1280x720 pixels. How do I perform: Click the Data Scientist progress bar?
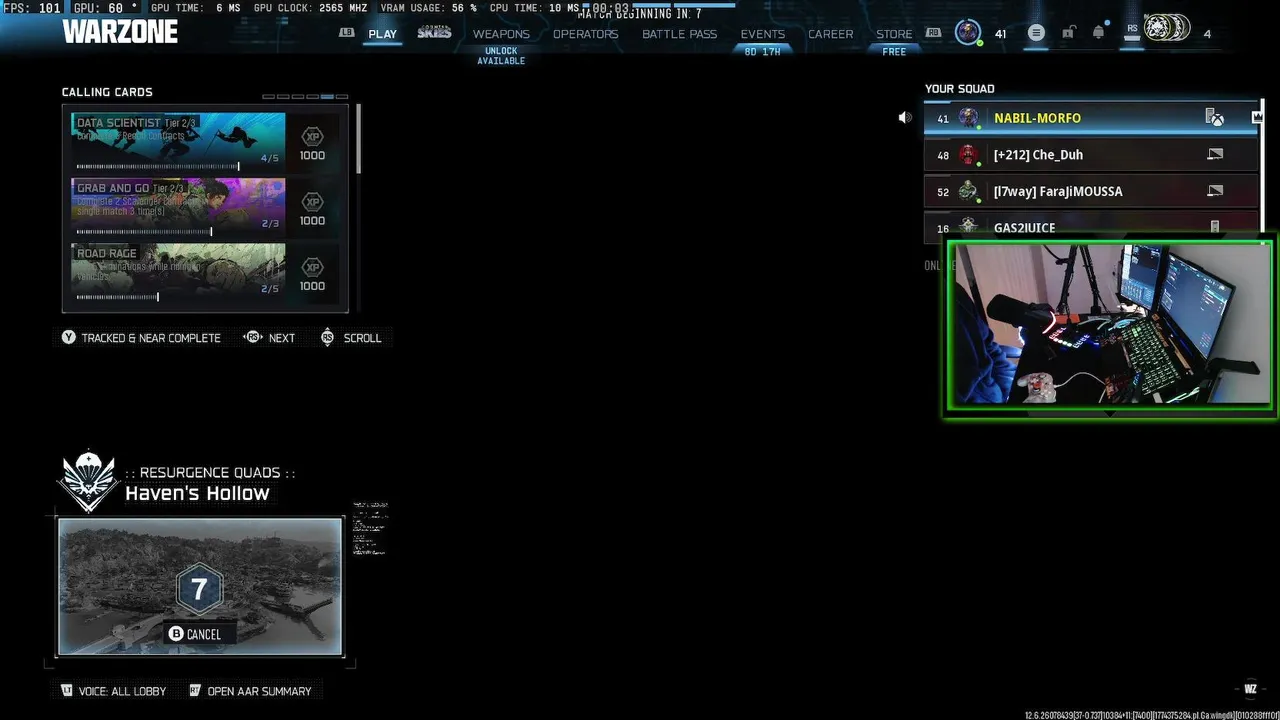click(158, 167)
